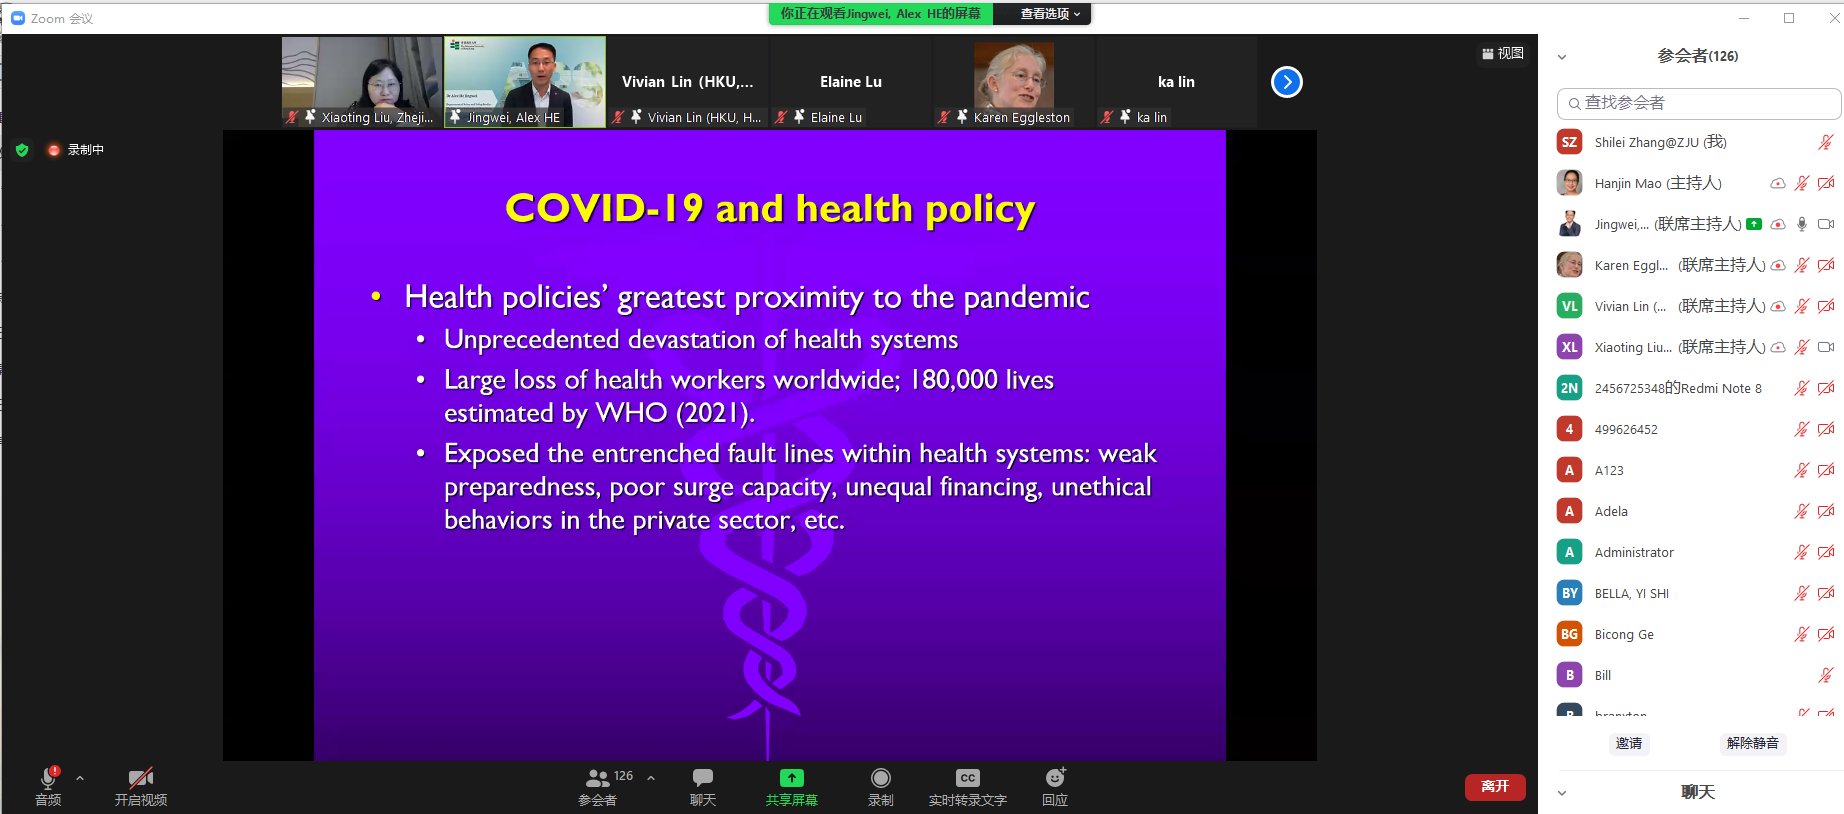Click camera icon for Jingwei row
Screen dimensions: 1844x814
coord(1826,224)
